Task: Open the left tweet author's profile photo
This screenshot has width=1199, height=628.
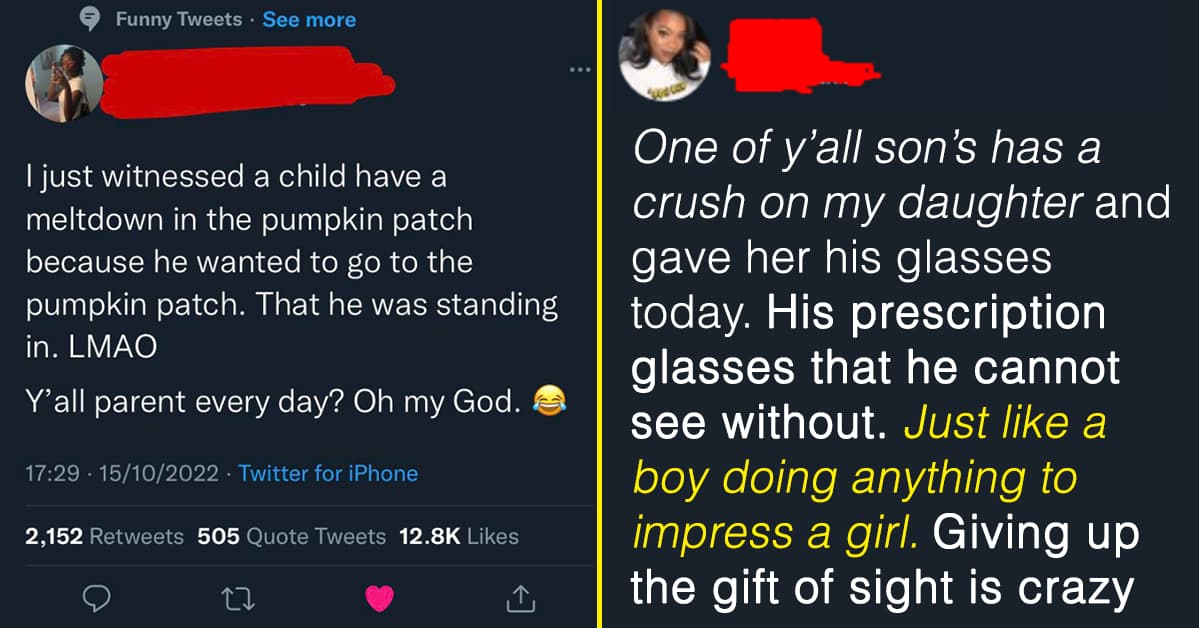Action: point(64,82)
